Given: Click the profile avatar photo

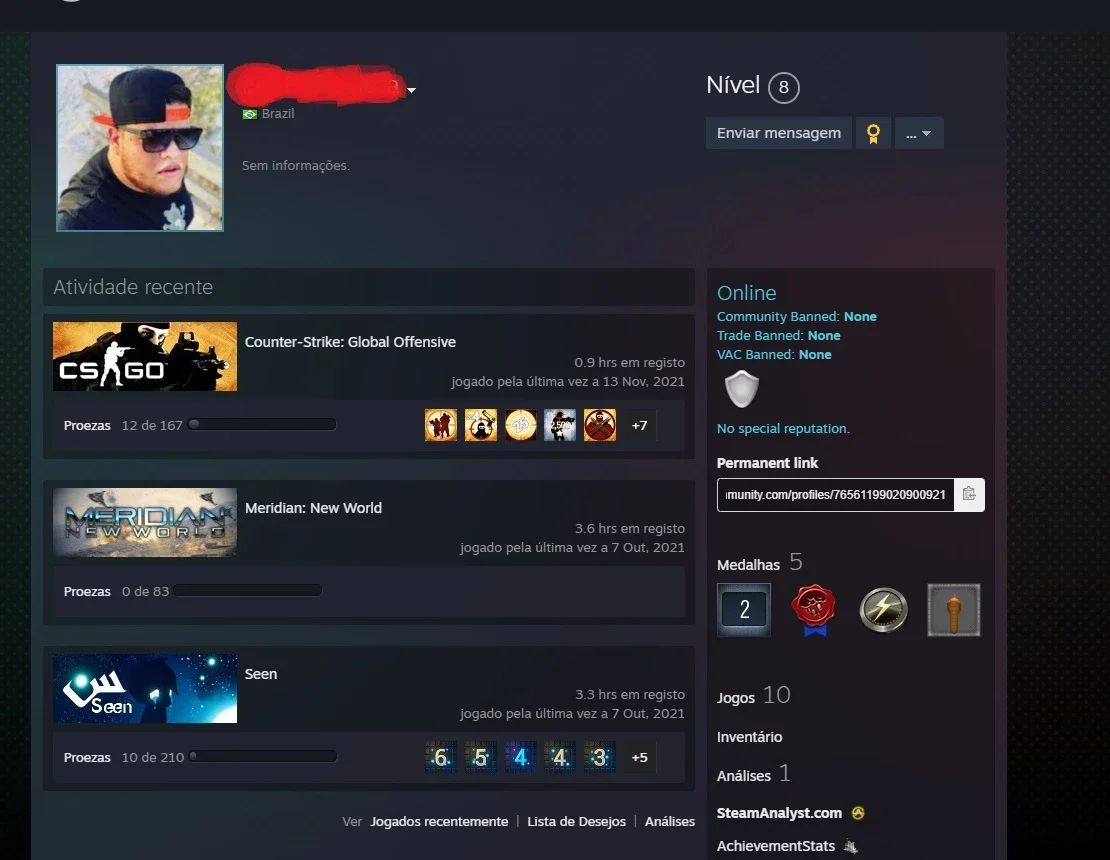Looking at the screenshot, I should coord(140,148).
